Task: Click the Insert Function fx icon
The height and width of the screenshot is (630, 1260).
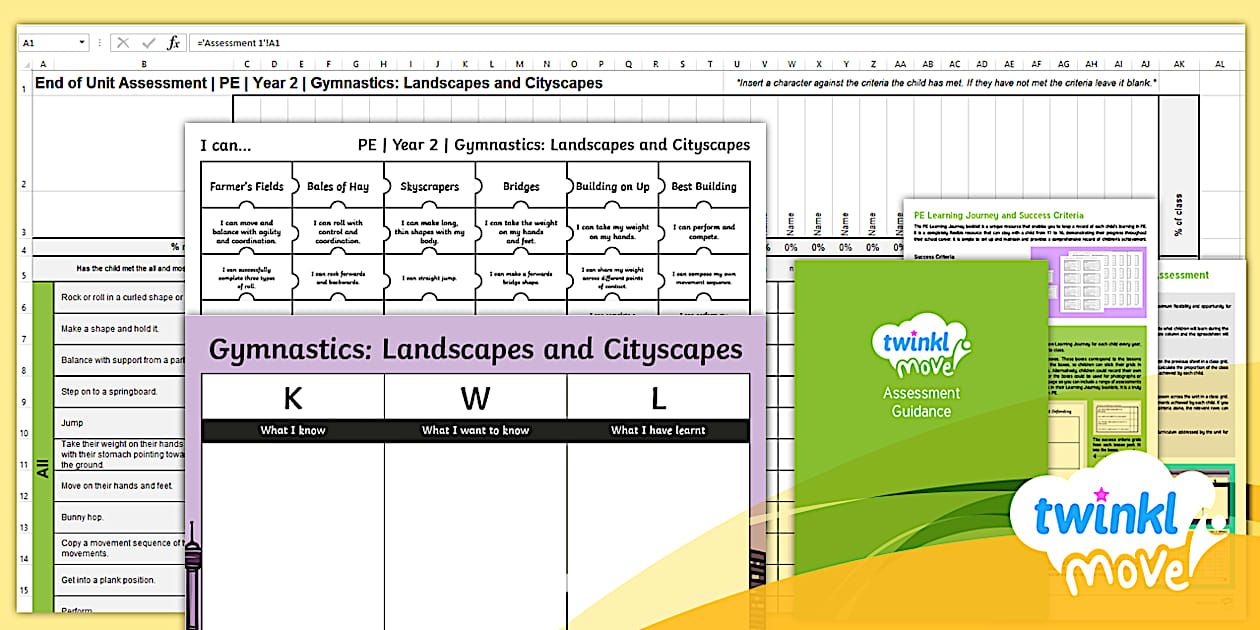Action: [173, 43]
